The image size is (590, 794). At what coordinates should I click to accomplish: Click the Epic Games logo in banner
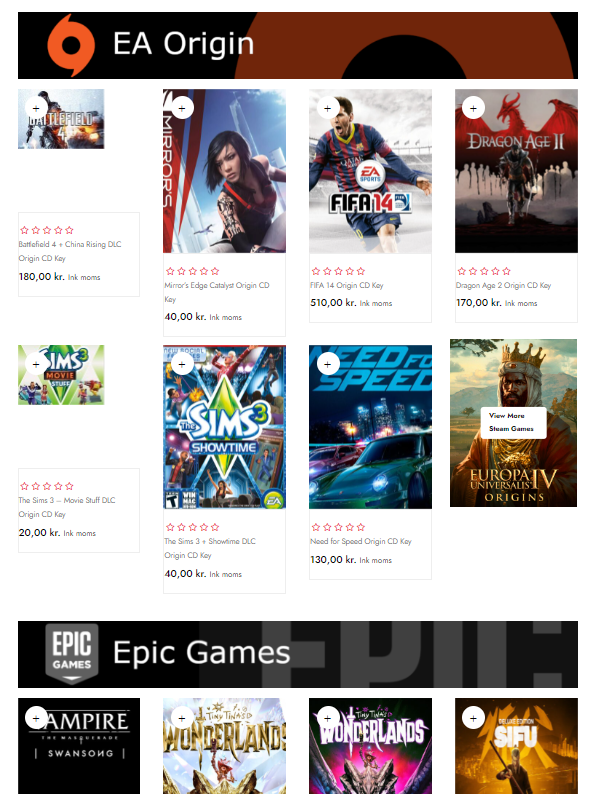(x=72, y=654)
